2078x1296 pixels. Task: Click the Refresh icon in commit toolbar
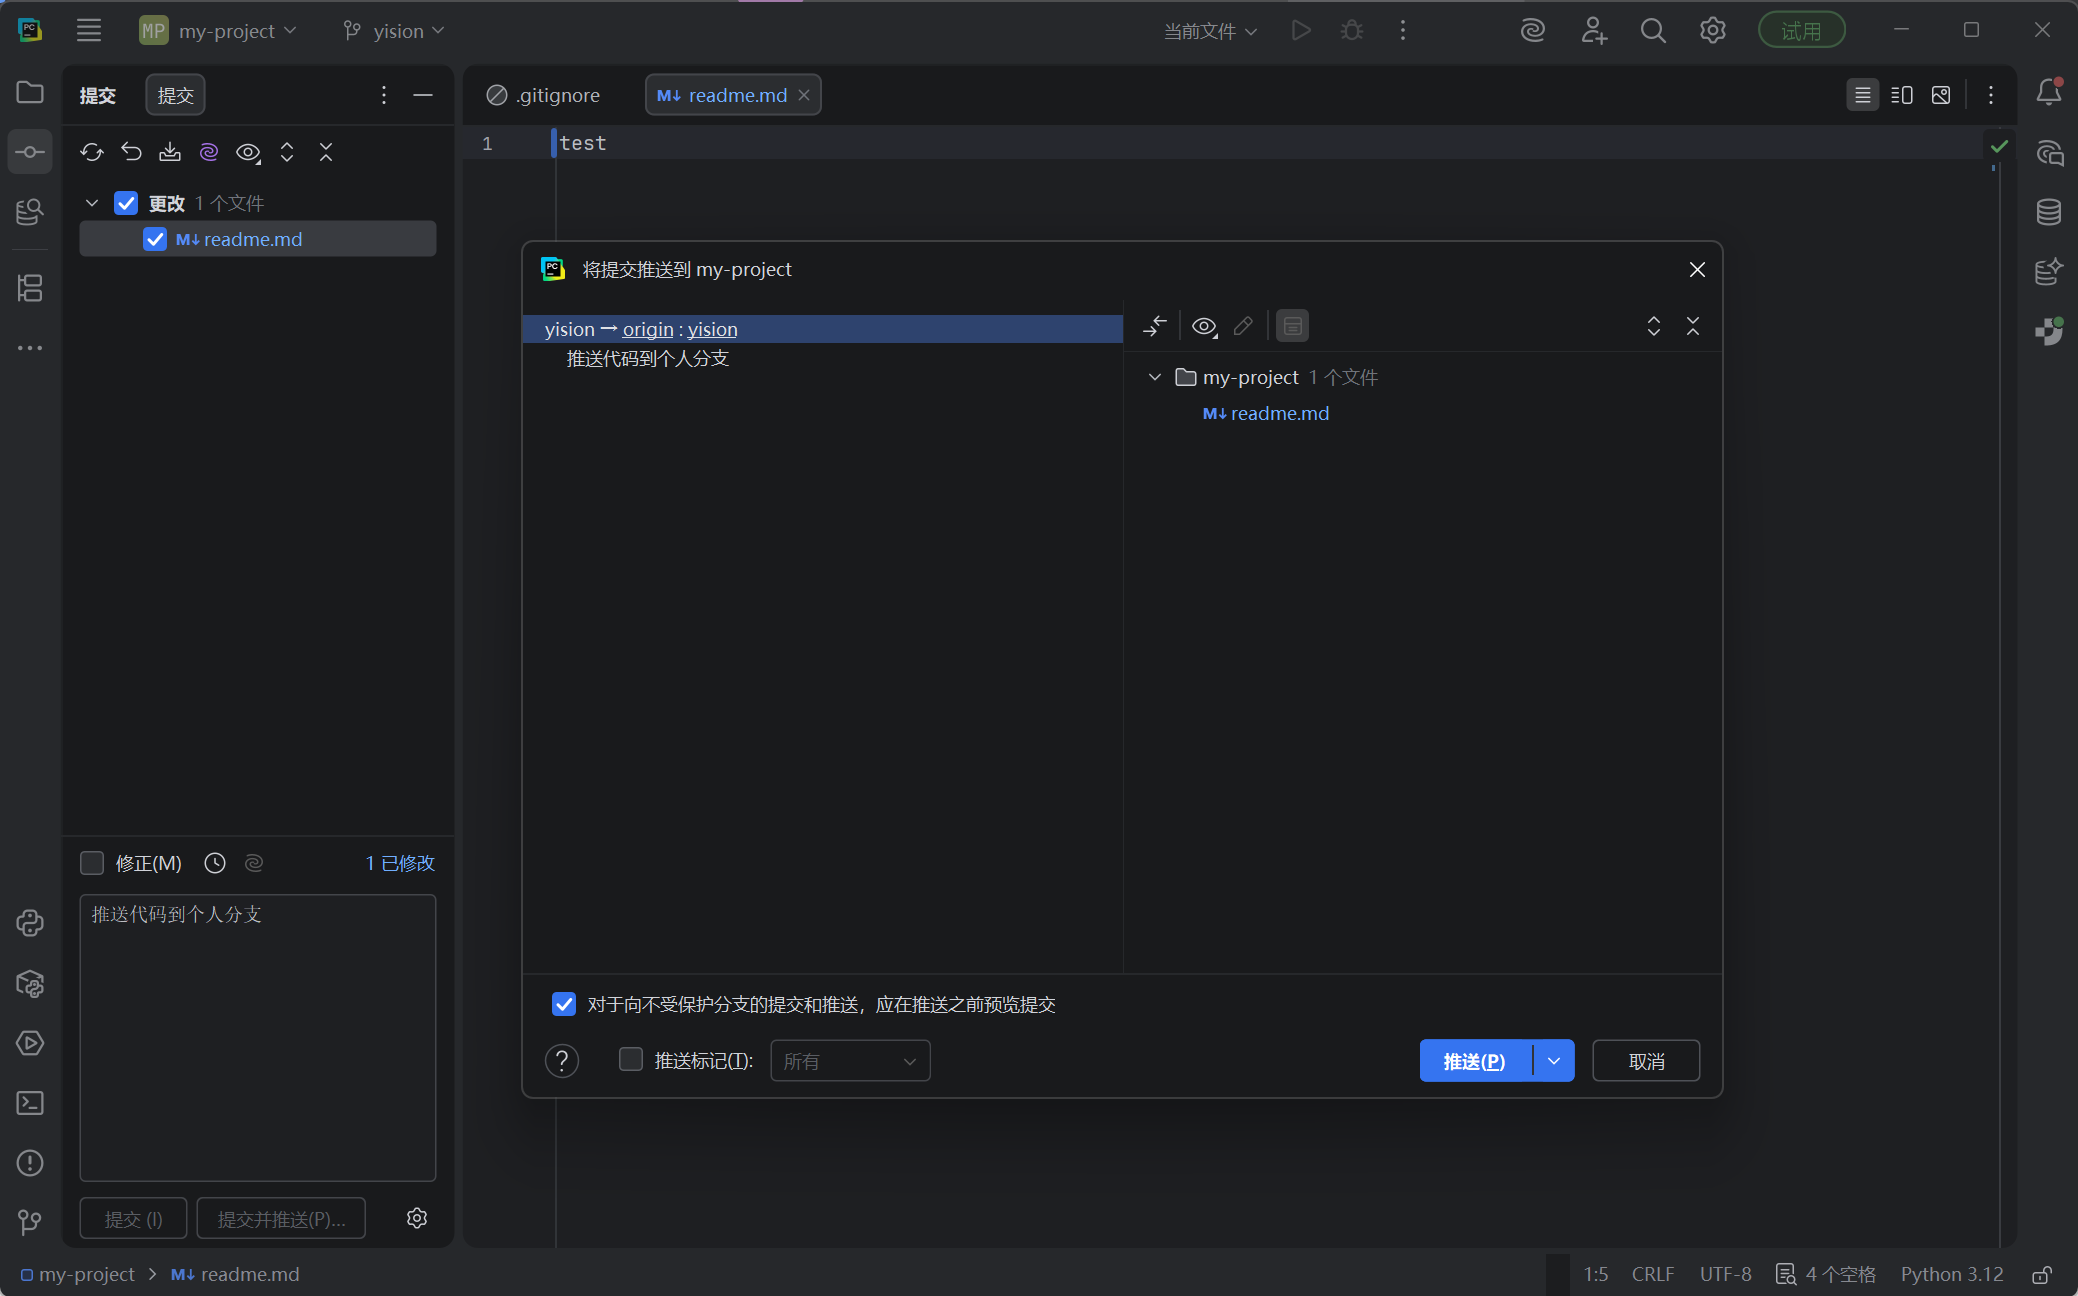click(x=92, y=152)
